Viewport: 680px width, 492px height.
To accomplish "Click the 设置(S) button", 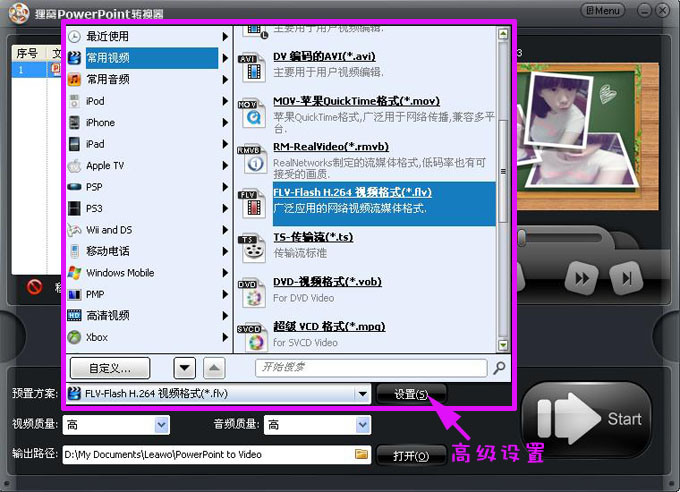I will click(411, 394).
